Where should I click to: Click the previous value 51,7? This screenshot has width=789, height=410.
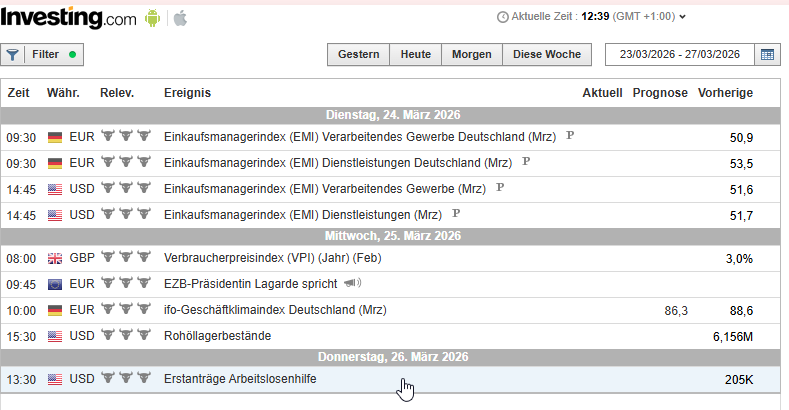pyautogui.click(x=741, y=216)
